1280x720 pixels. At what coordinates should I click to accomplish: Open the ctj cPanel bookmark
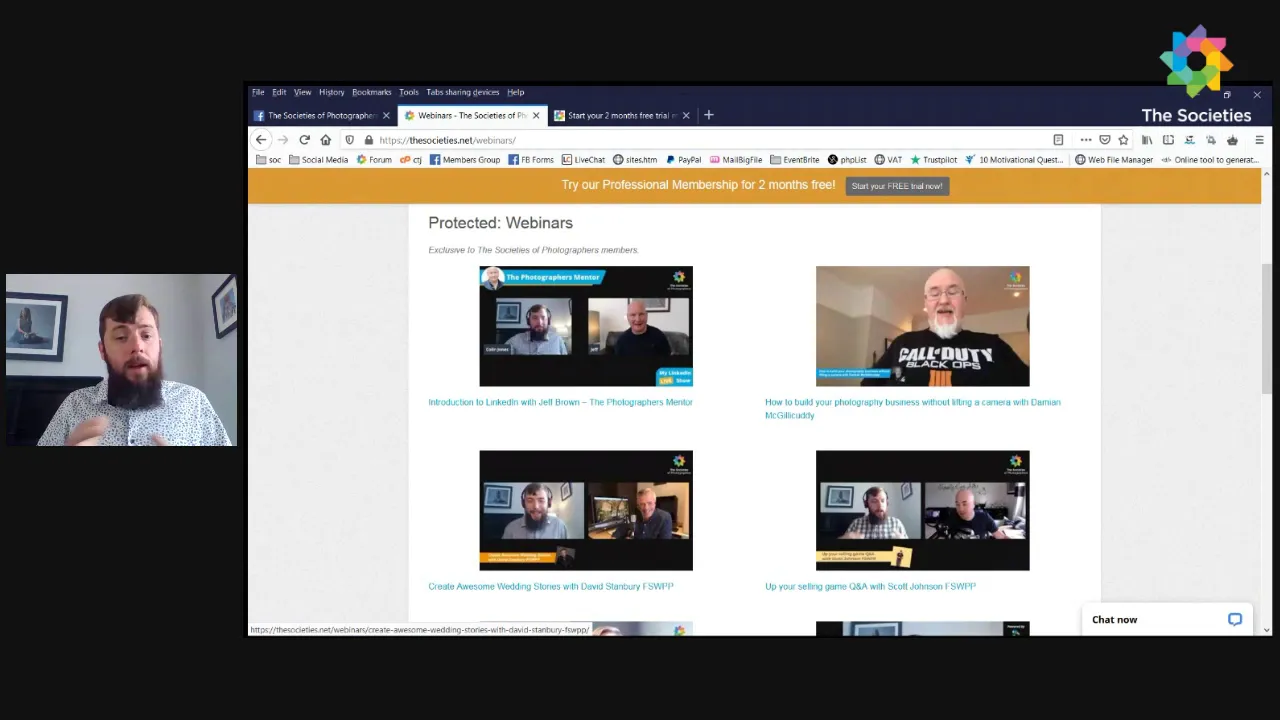[411, 160]
